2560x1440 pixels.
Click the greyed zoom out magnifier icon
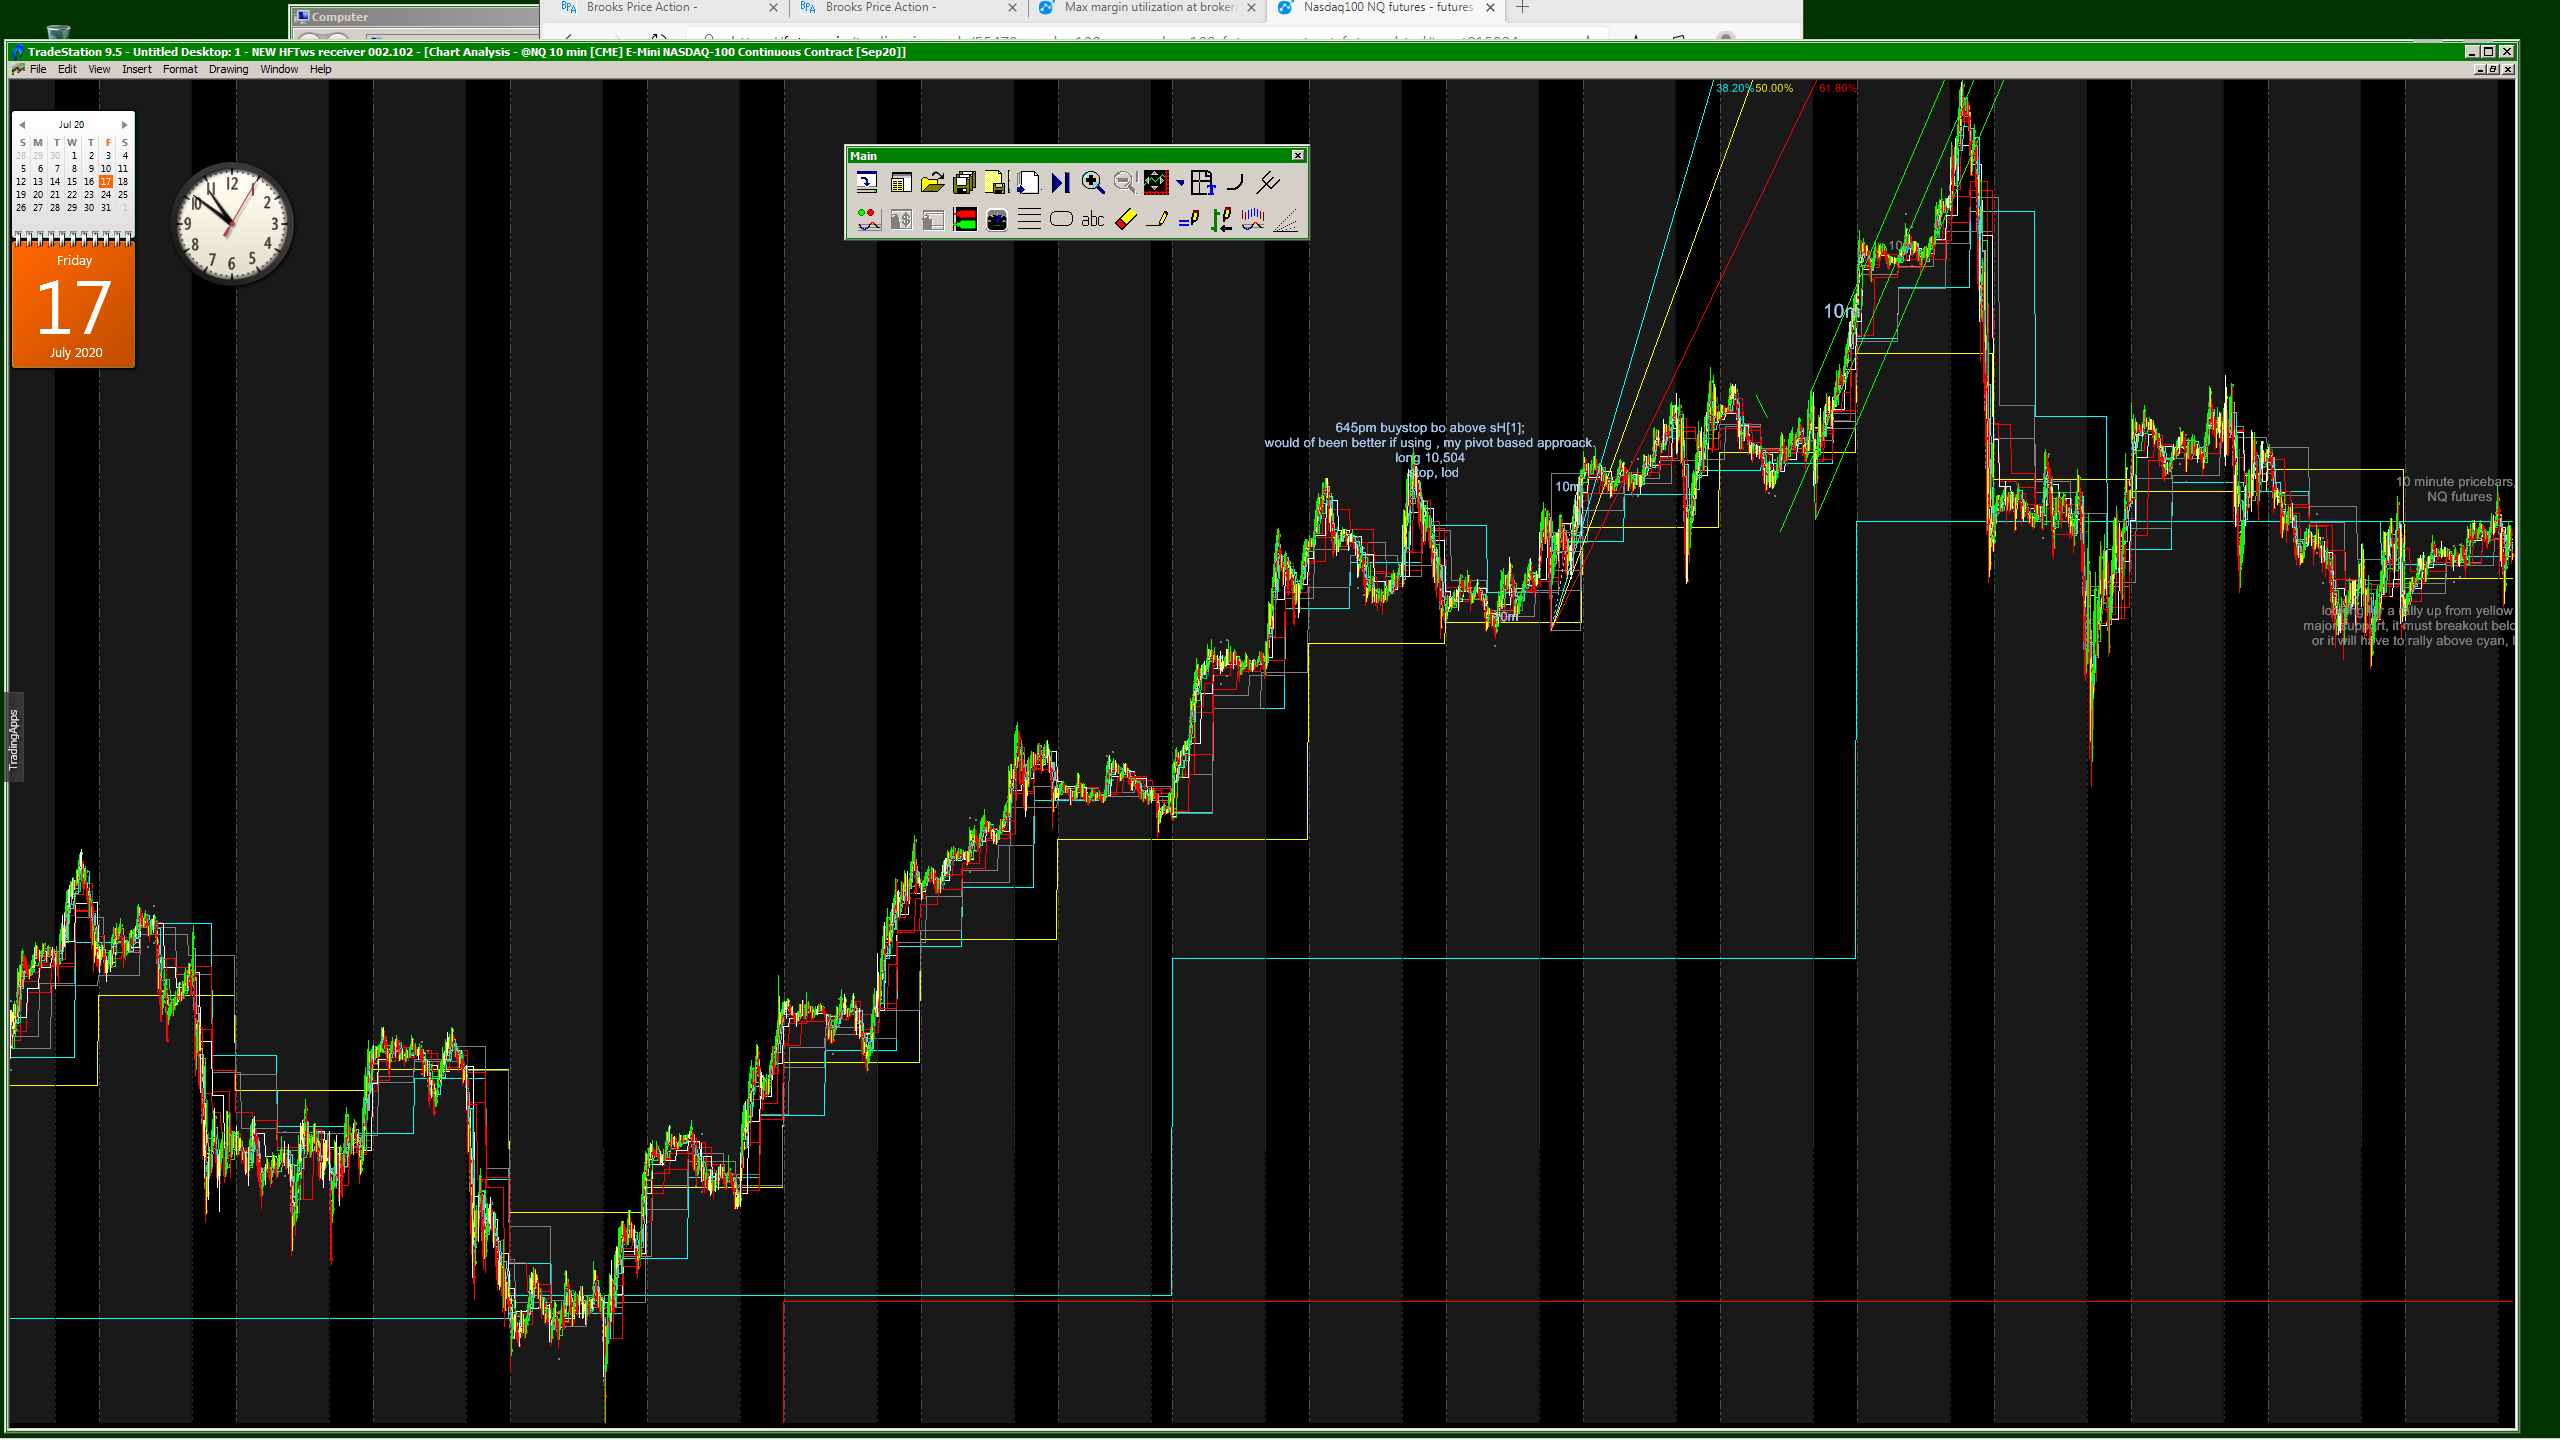click(x=1124, y=182)
